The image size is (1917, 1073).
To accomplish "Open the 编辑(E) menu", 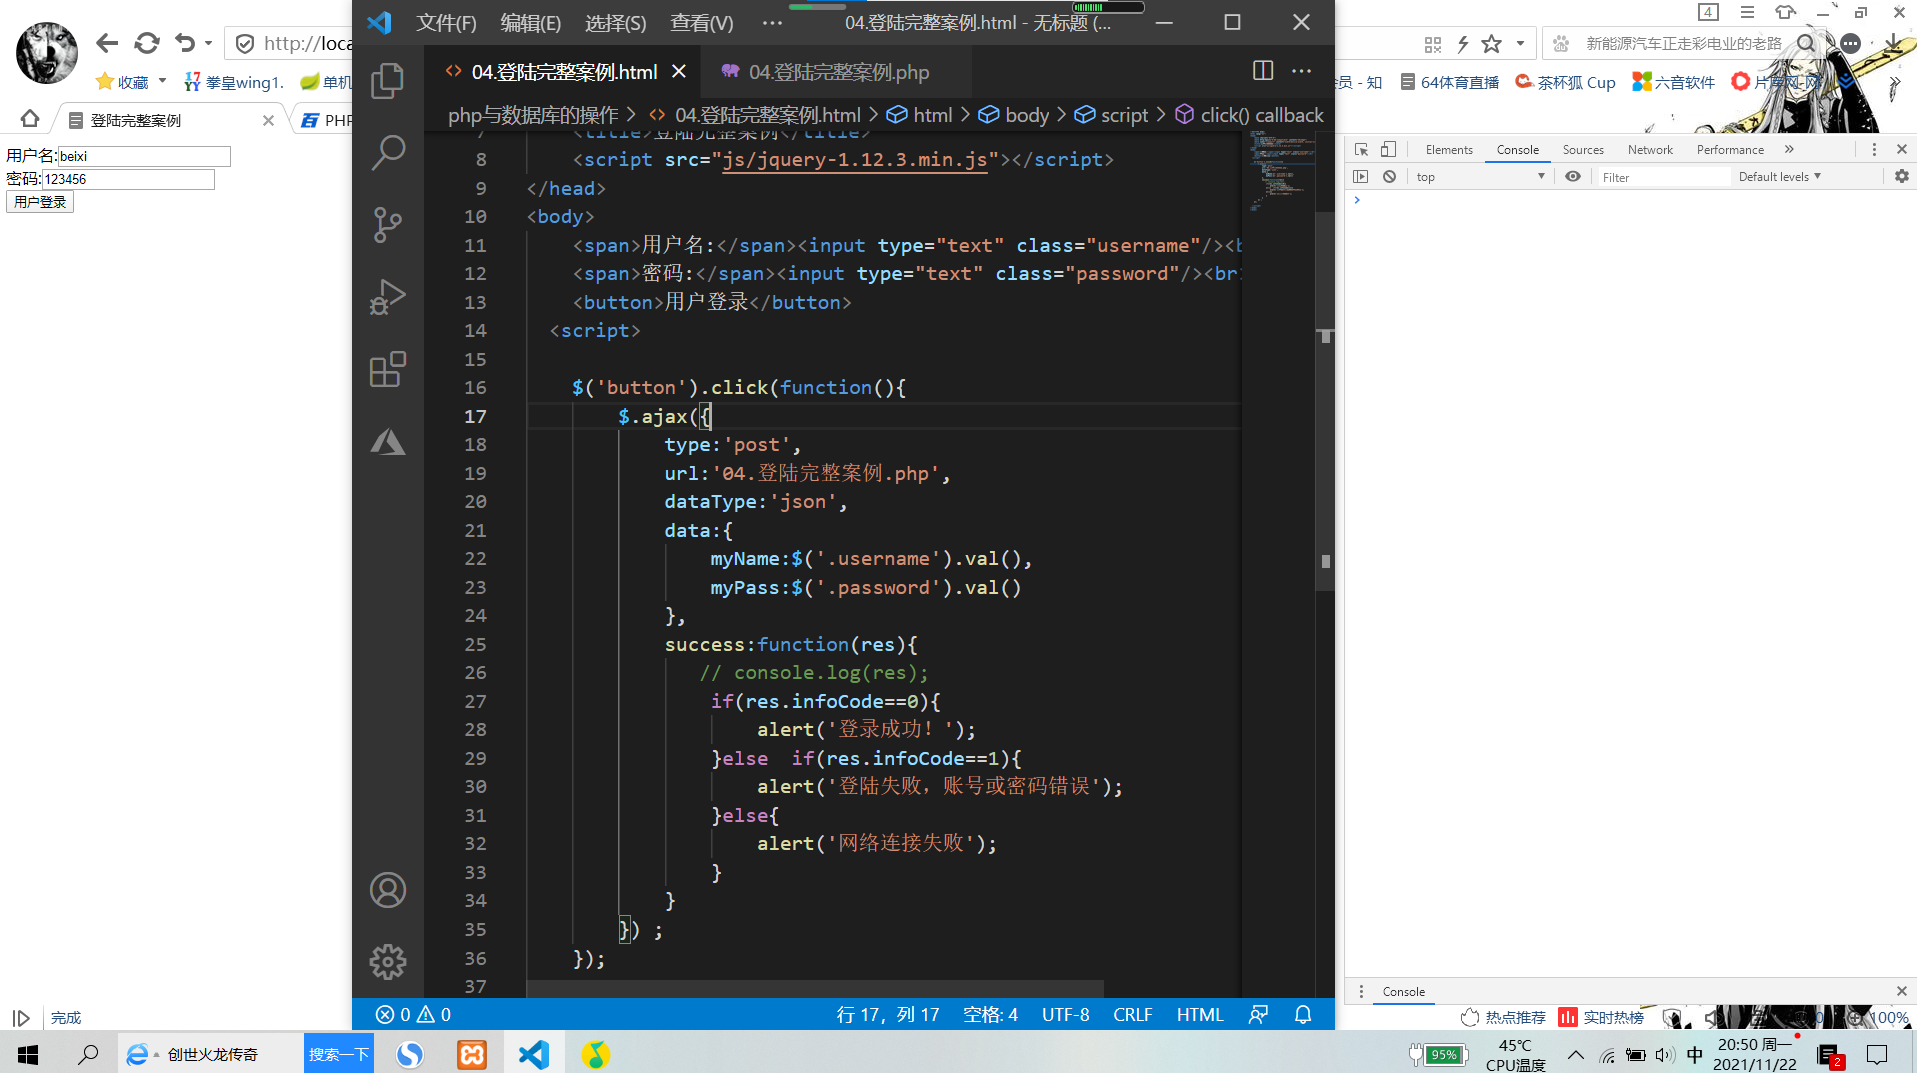I will pyautogui.click(x=530, y=22).
